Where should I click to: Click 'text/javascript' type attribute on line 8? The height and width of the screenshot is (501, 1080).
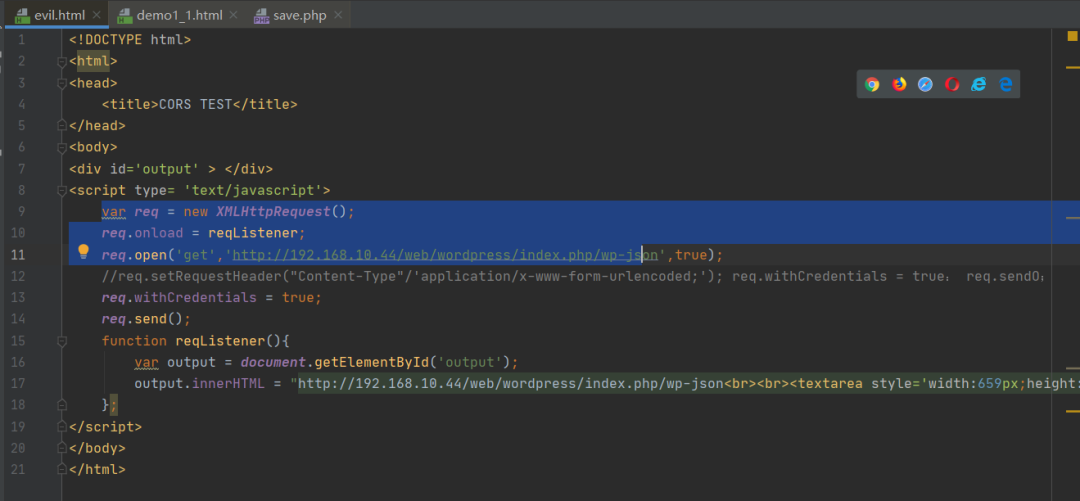pos(253,190)
